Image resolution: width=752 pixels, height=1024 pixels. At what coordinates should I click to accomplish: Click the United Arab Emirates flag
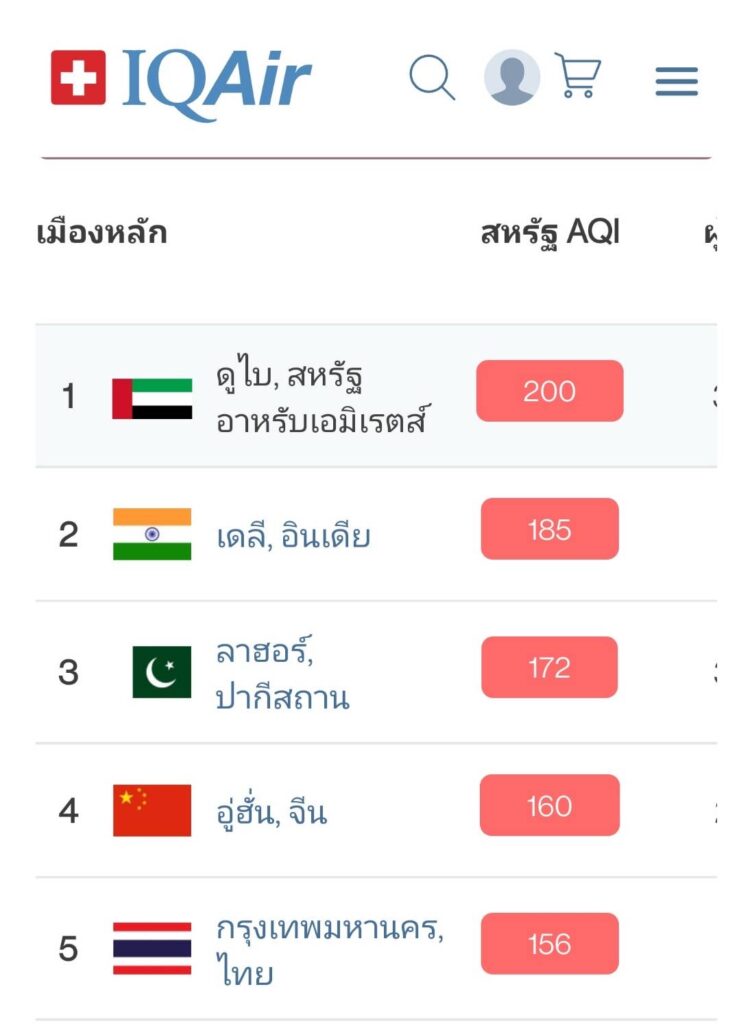pyautogui.click(x=152, y=398)
